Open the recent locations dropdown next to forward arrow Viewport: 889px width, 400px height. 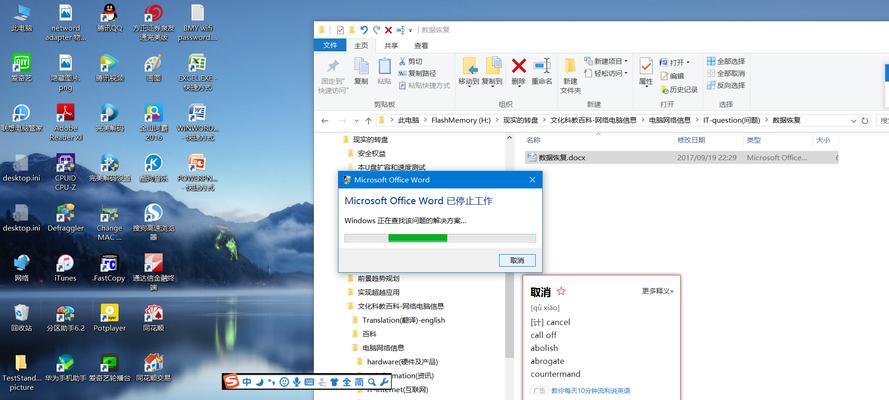tap(356, 121)
